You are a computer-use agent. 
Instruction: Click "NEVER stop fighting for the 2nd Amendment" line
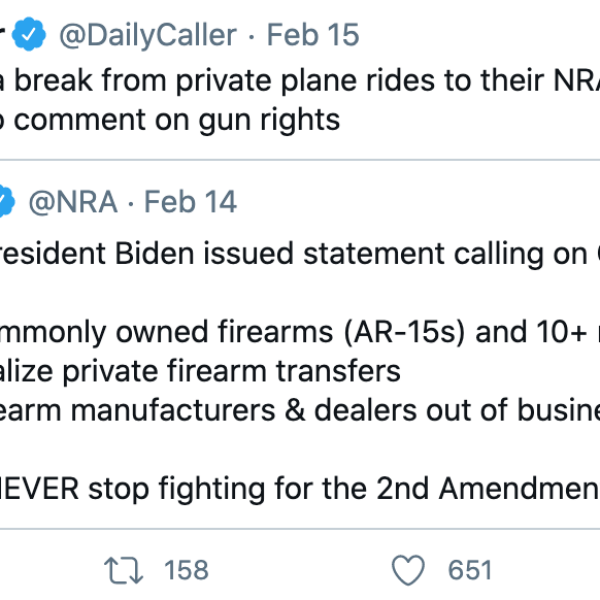(300, 489)
